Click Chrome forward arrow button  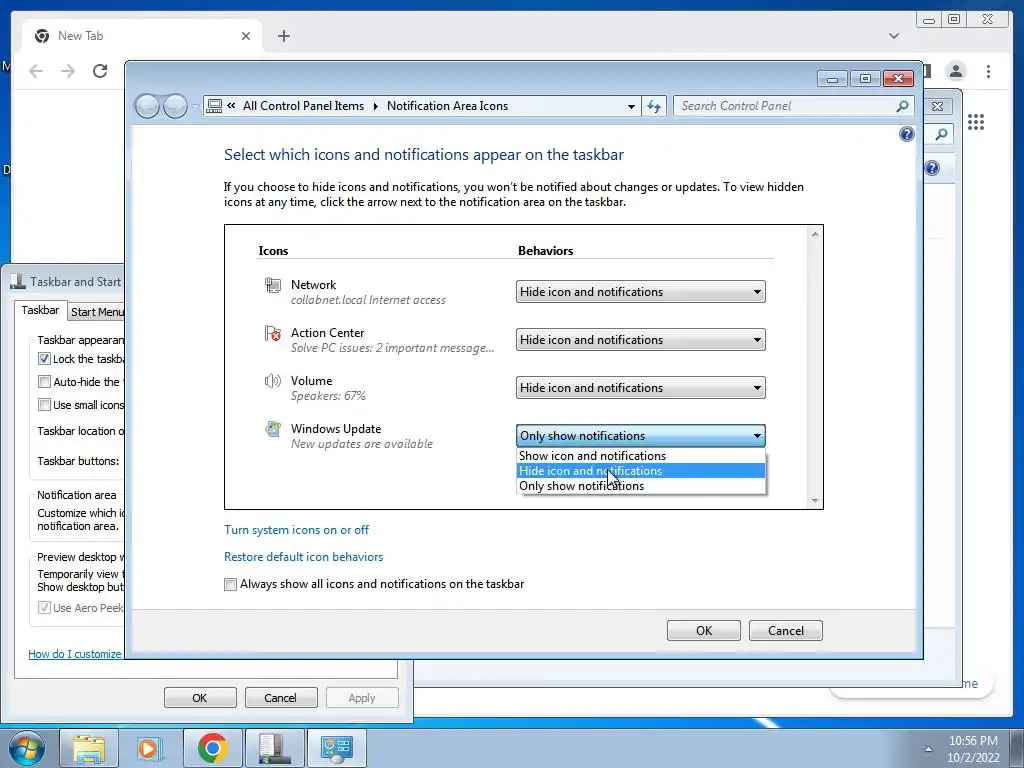point(68,71)
